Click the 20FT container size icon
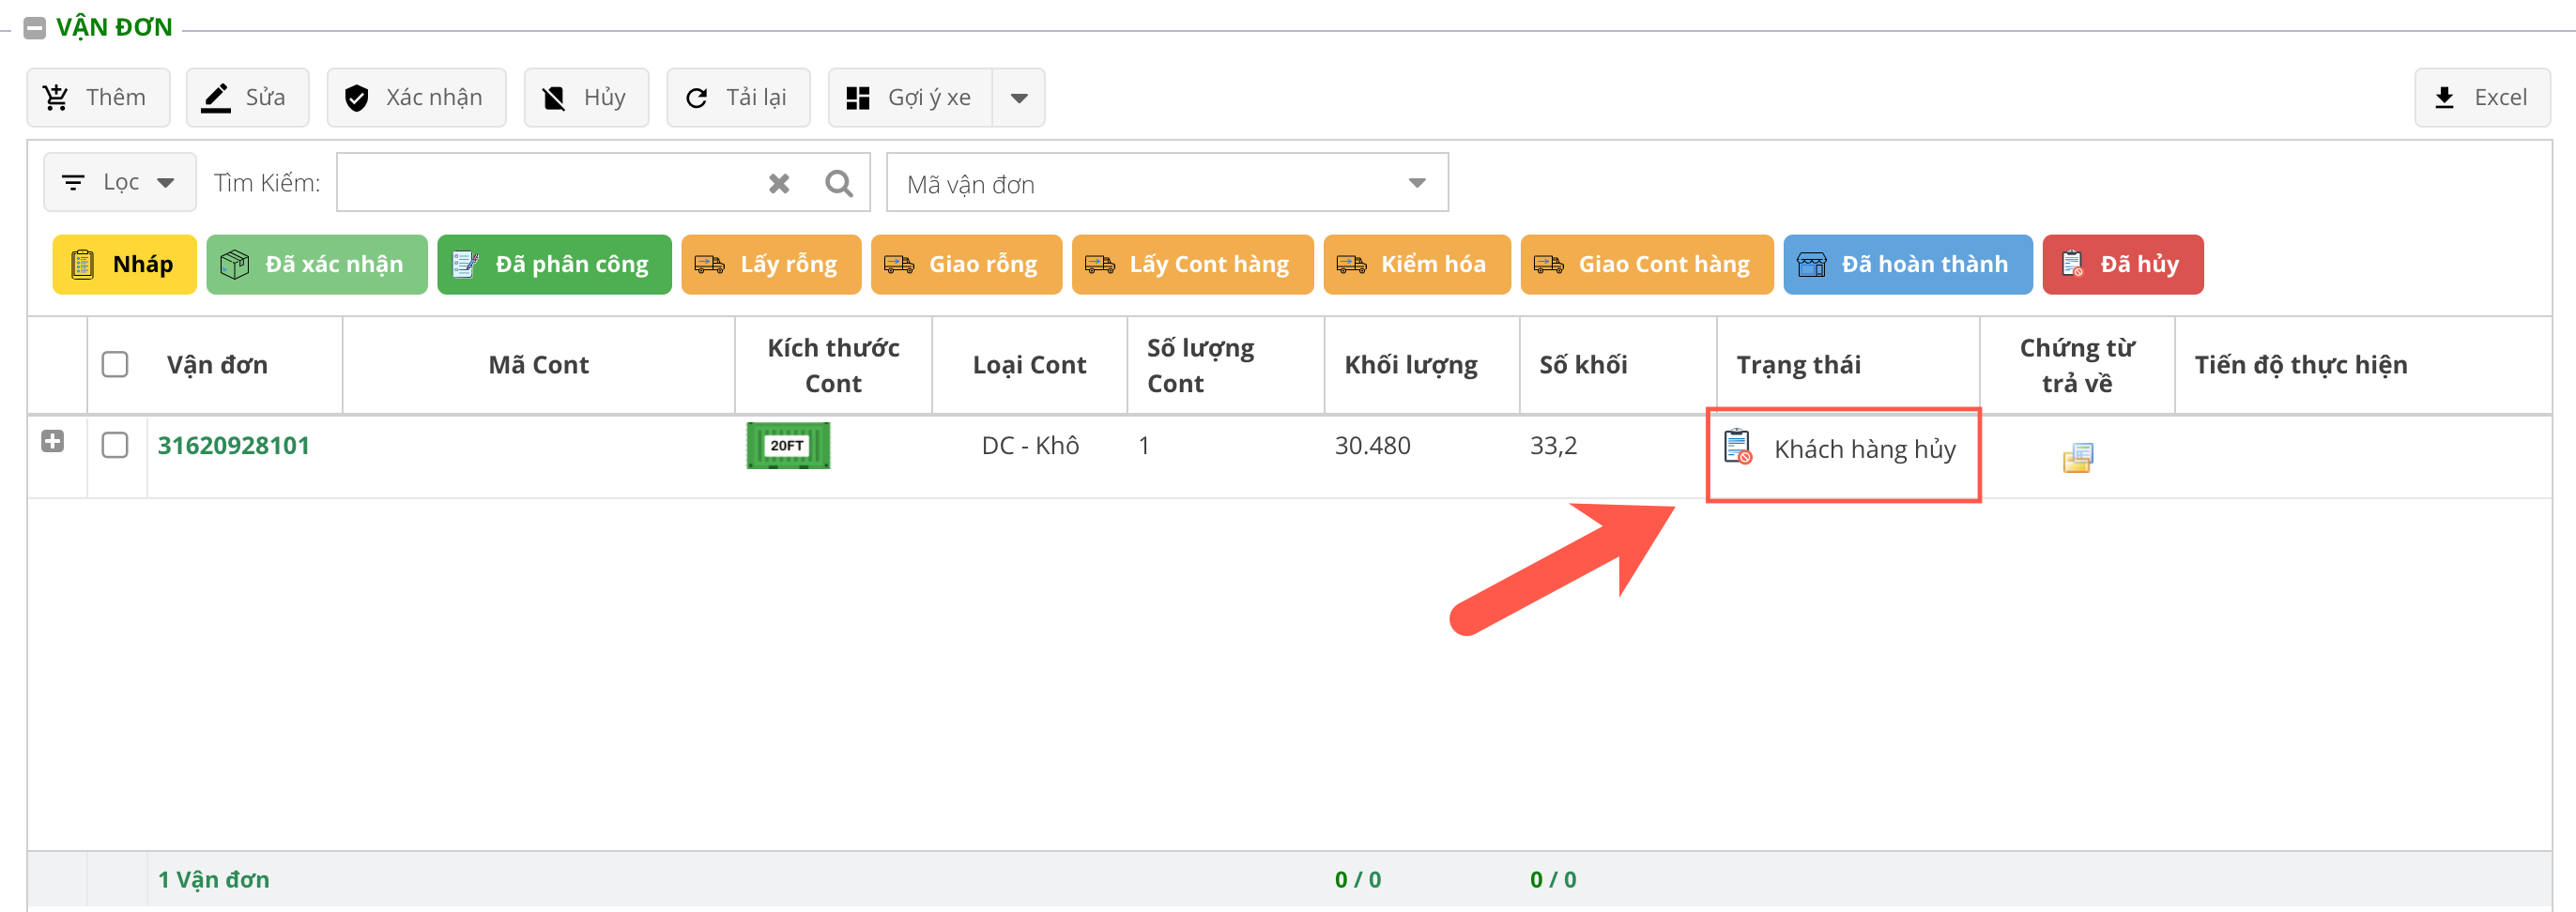 tap(787, 446)
